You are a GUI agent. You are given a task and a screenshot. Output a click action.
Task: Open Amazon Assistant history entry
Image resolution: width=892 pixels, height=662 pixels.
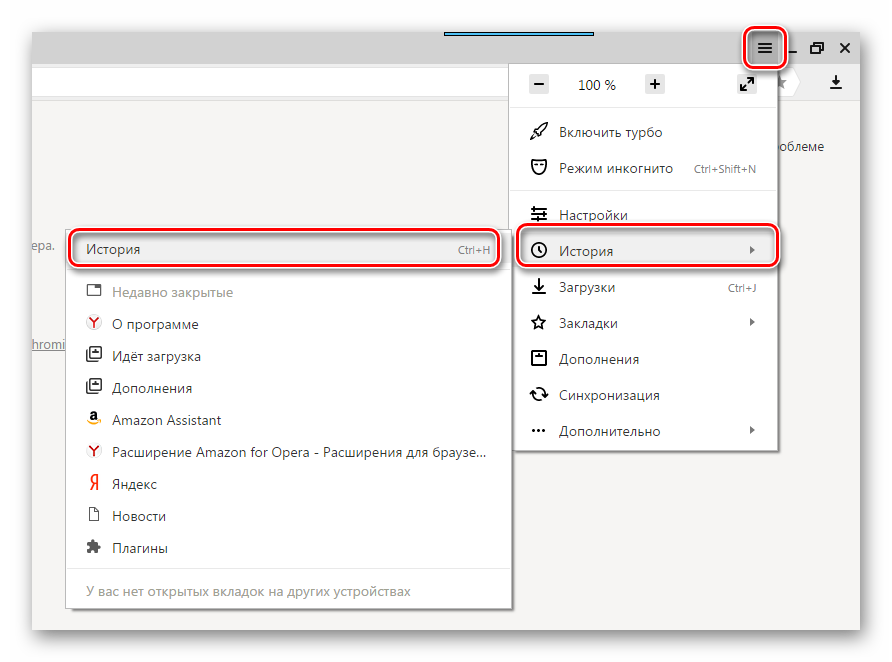pos(166,420)
